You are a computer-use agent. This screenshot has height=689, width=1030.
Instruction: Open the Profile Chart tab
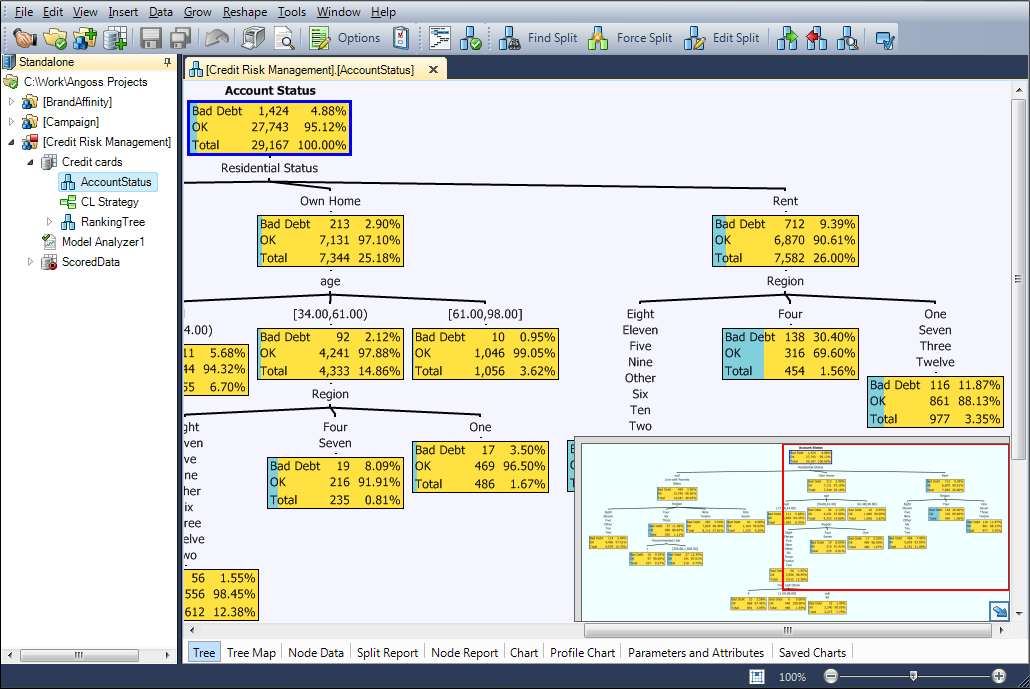[x=582, y=652]
